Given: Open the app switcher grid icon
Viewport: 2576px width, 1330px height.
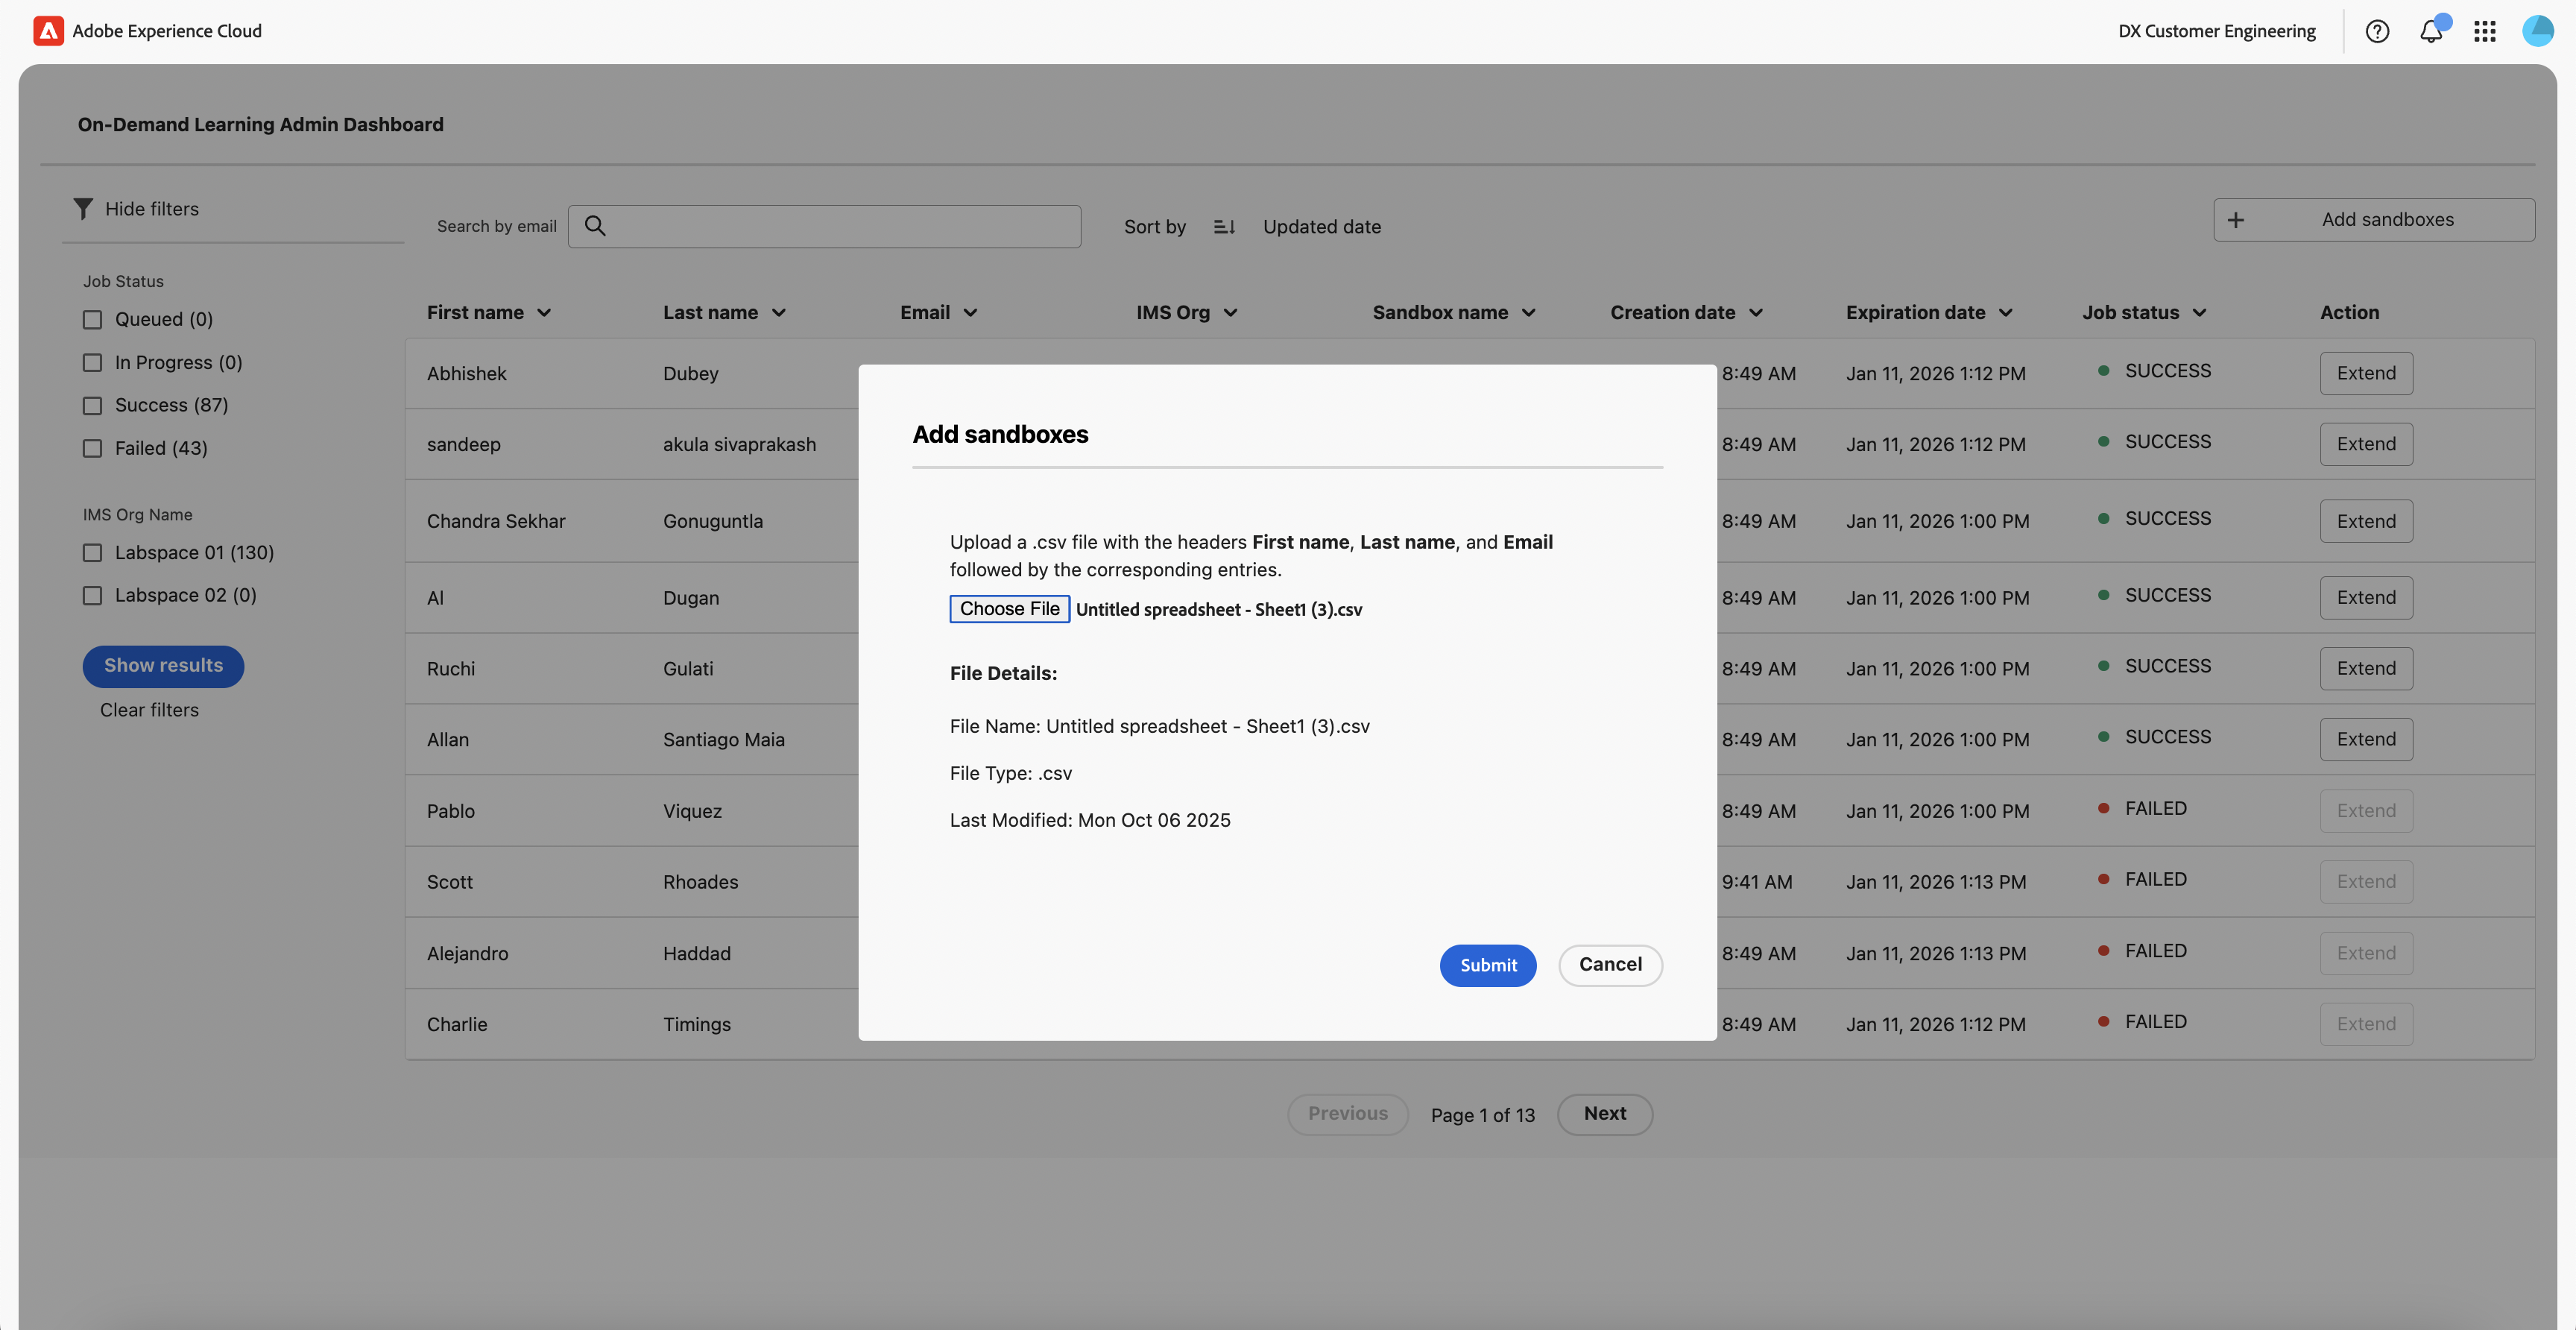Looking at the screenshot, I should point(2485,31).
